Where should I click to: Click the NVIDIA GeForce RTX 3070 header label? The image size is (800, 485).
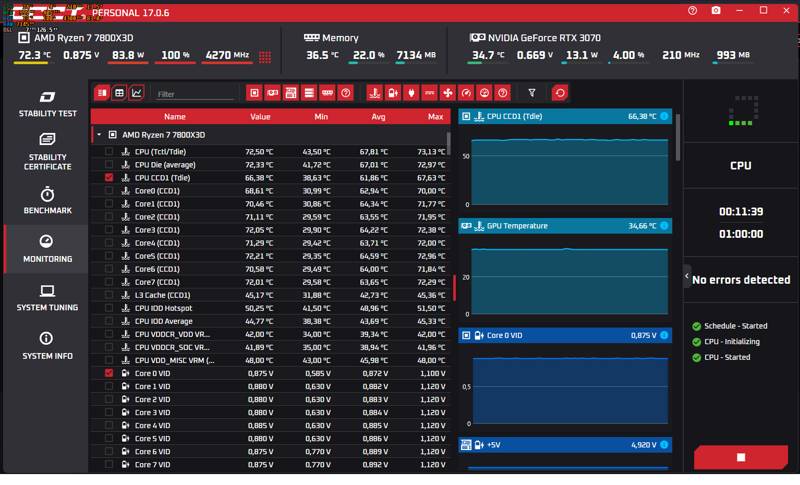[544, 38]
